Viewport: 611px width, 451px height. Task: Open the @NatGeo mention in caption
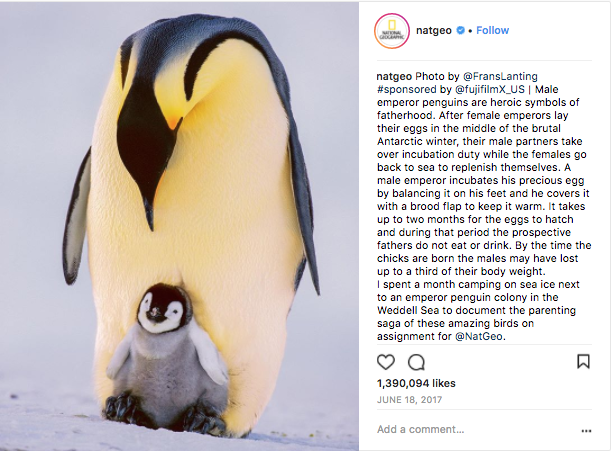coord(479,336)
